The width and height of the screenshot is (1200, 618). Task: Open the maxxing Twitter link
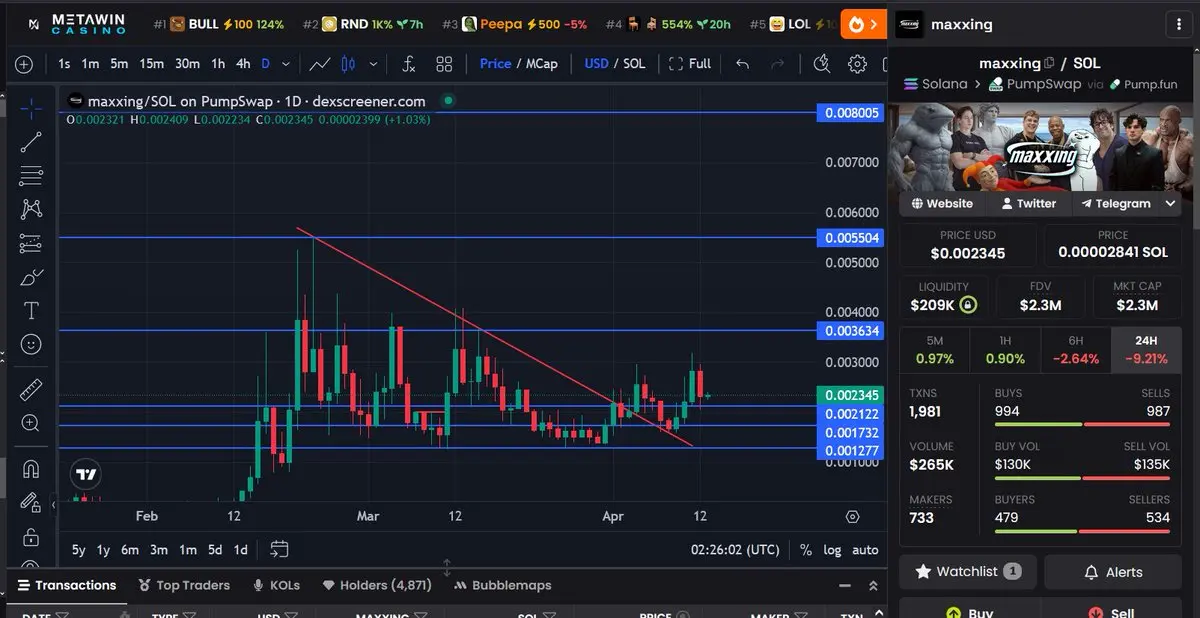click(x=1028, y=203)
